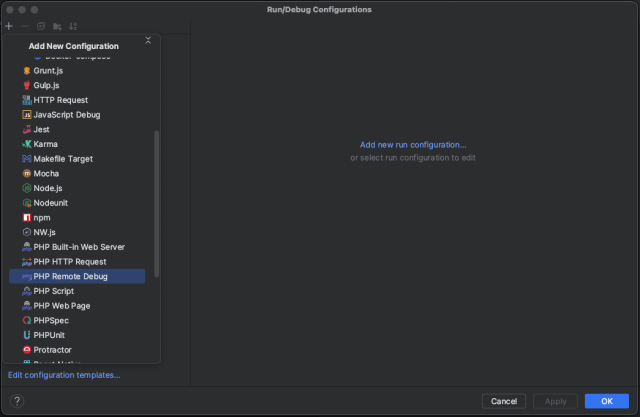Viewport: 640px width, 417px height.
Task: Click the JavaScript Debug icon
Action: point(27,115)
